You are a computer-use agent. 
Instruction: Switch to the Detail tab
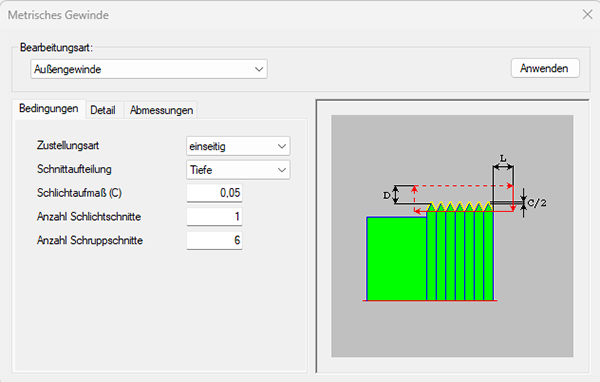[103, 110]
